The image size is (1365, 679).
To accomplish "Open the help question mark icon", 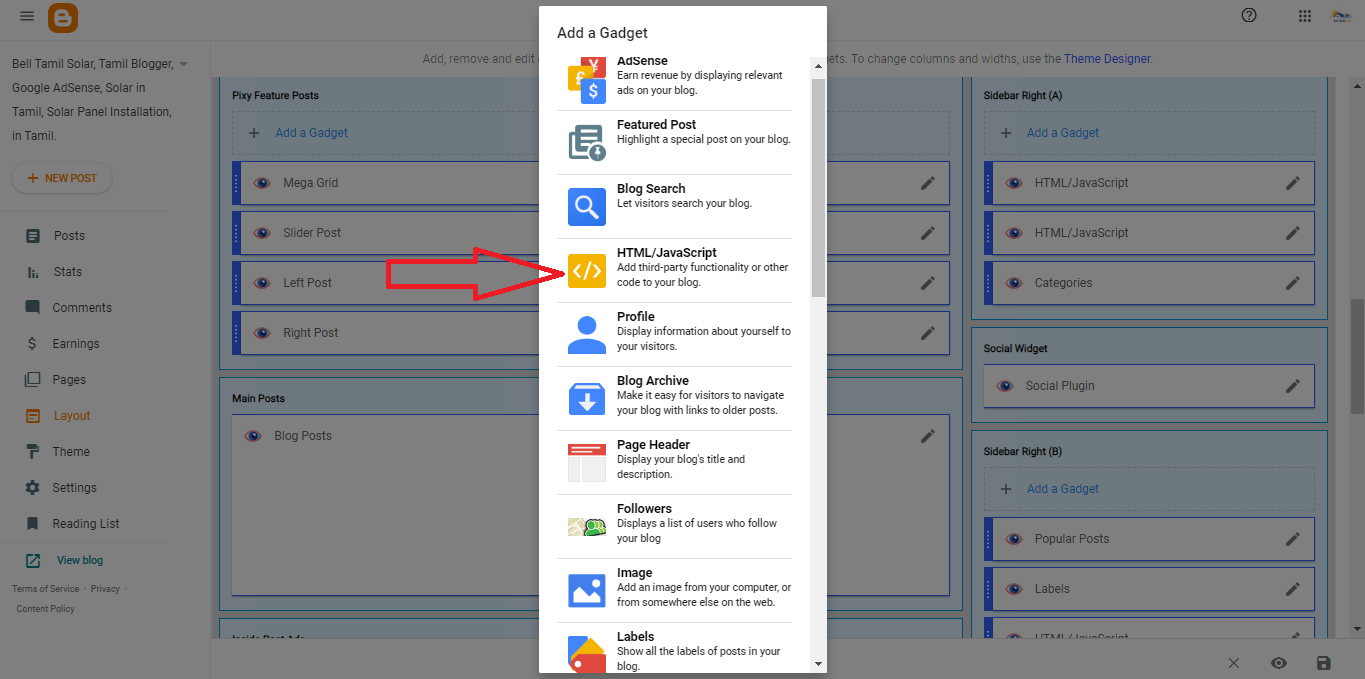I will click(1249, 15).
